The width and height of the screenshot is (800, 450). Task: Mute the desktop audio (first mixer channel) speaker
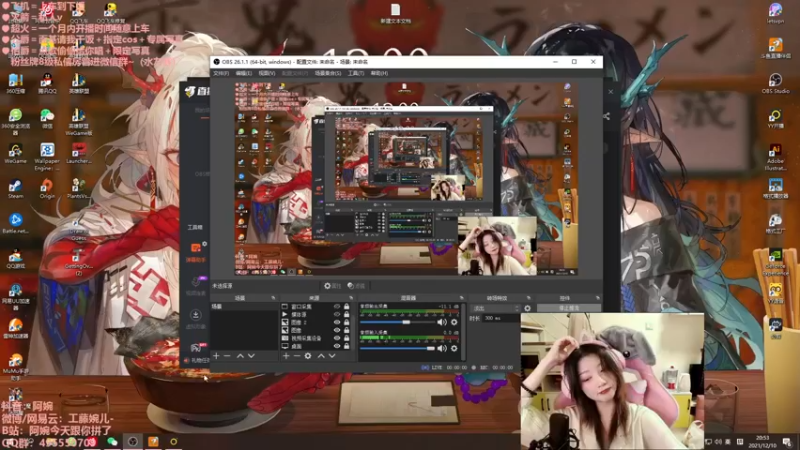[x=442, y=322]
